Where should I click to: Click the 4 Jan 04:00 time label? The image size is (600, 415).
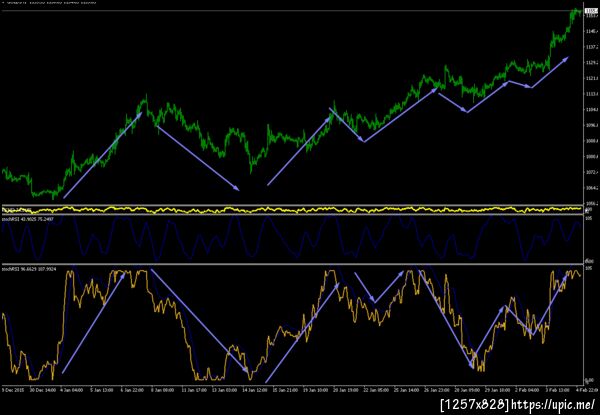[71, 390]
